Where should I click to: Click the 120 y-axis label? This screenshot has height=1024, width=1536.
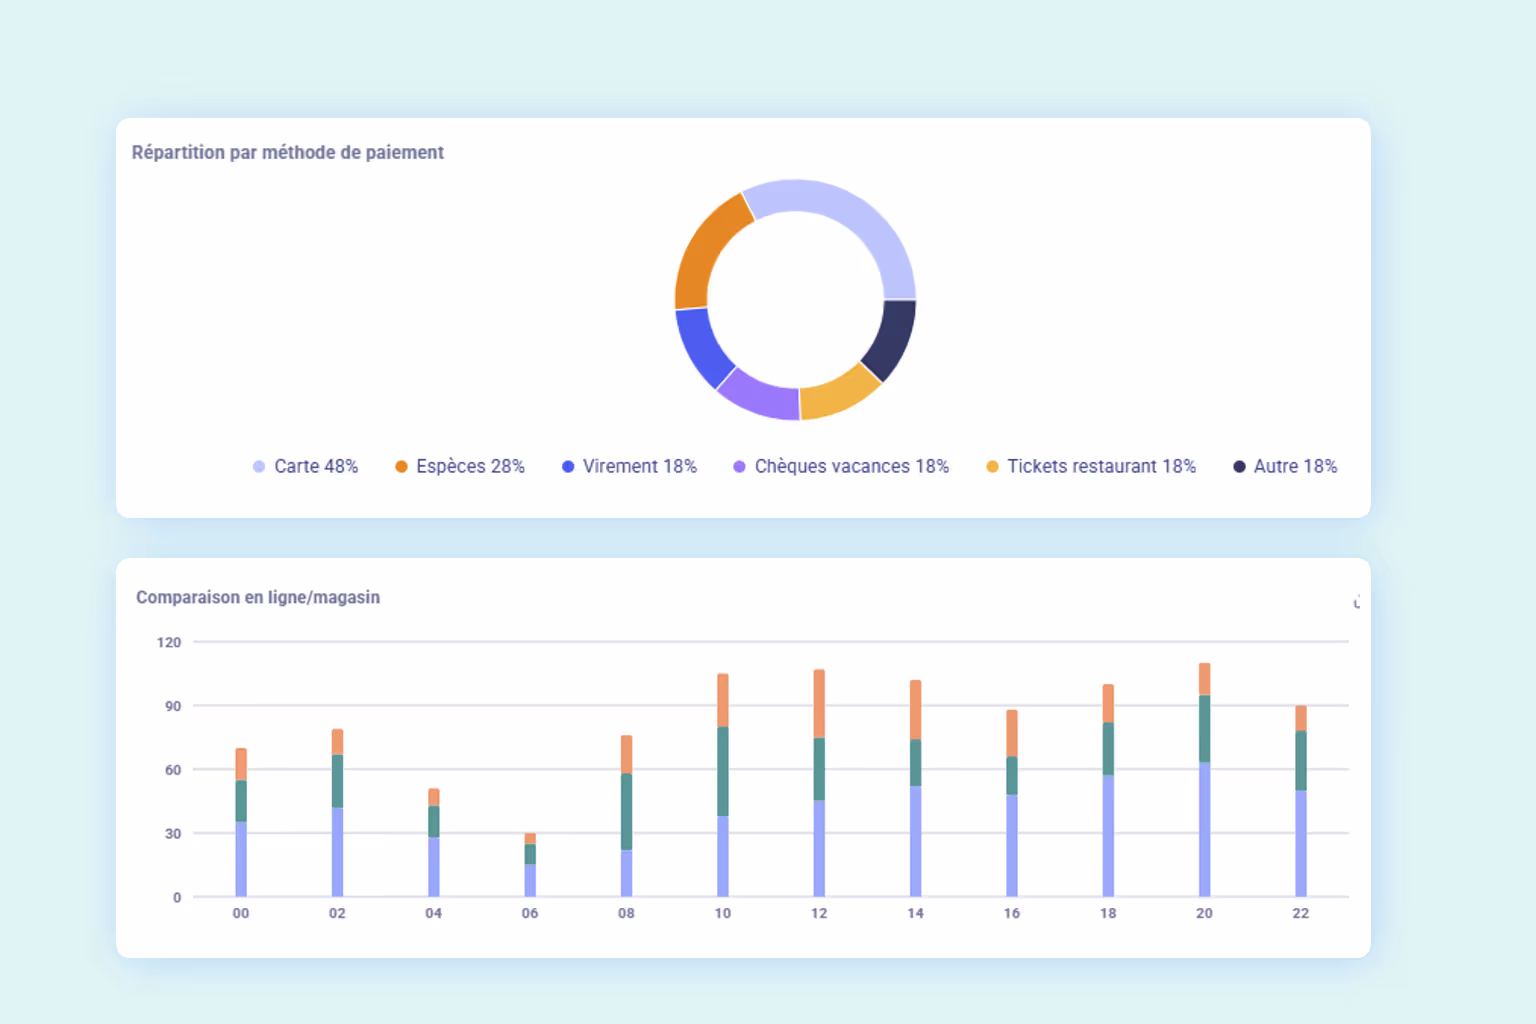pyautogui.click(x=169, y=642)
